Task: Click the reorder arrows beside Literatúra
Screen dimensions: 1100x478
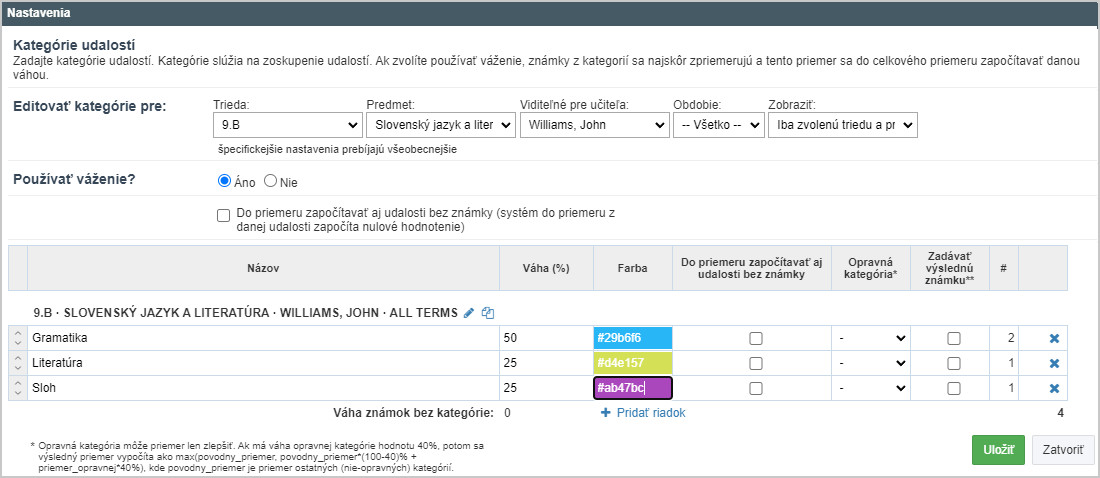Action: point(18,364)
